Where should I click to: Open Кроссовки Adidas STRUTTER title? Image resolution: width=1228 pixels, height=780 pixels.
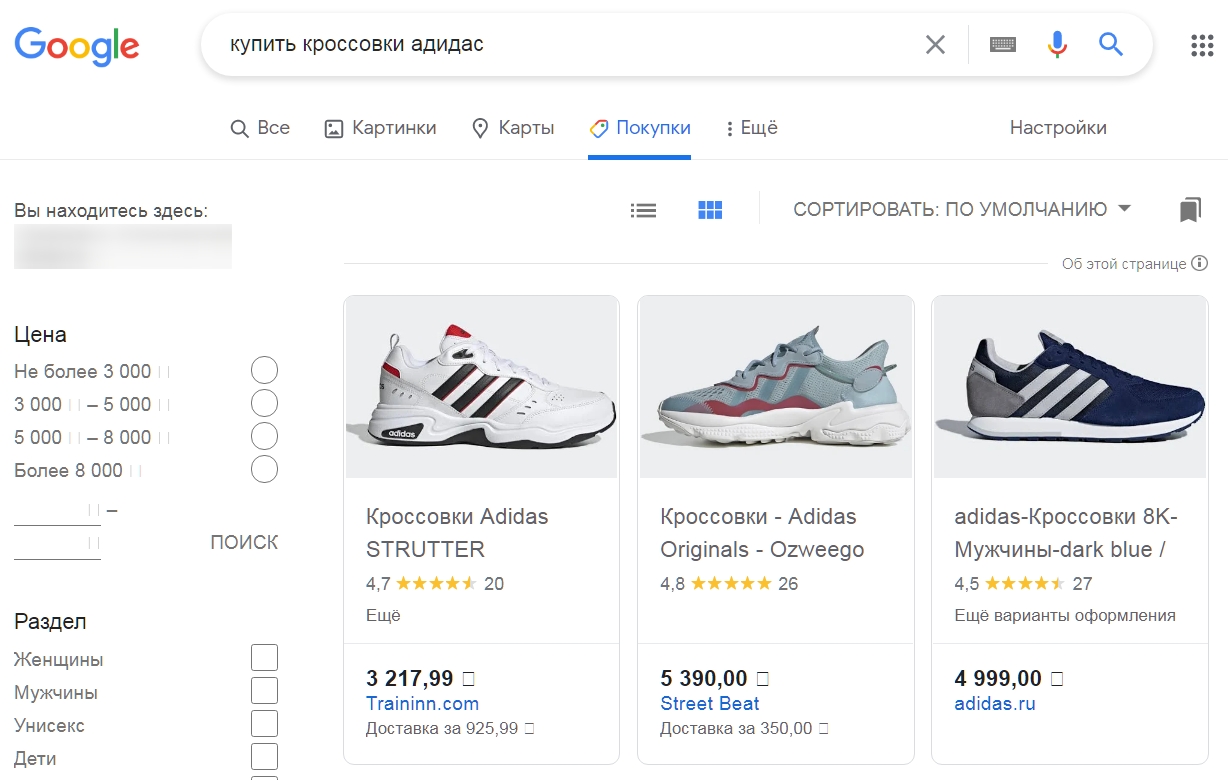pos(457,533)
